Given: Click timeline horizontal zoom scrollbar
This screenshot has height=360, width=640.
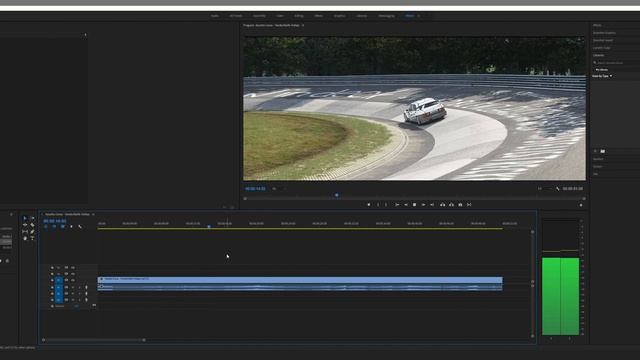Looking at the screenshot, I should (93, 340).
